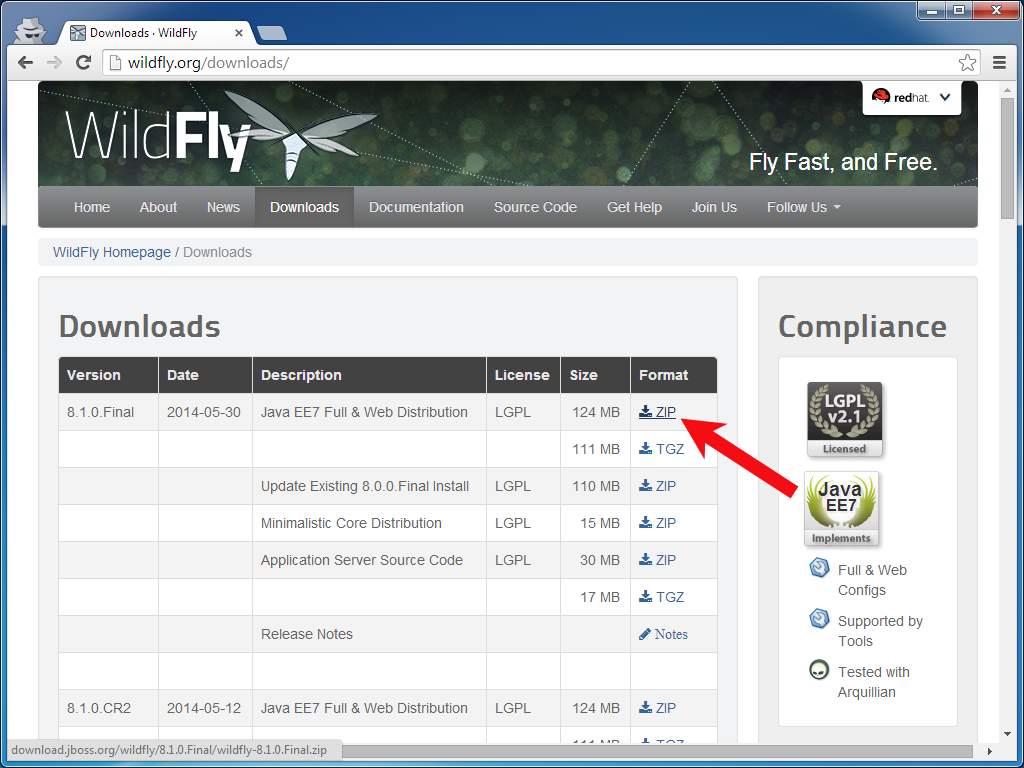Expand the Follow Us dropdown menu

tap(804, 207)
